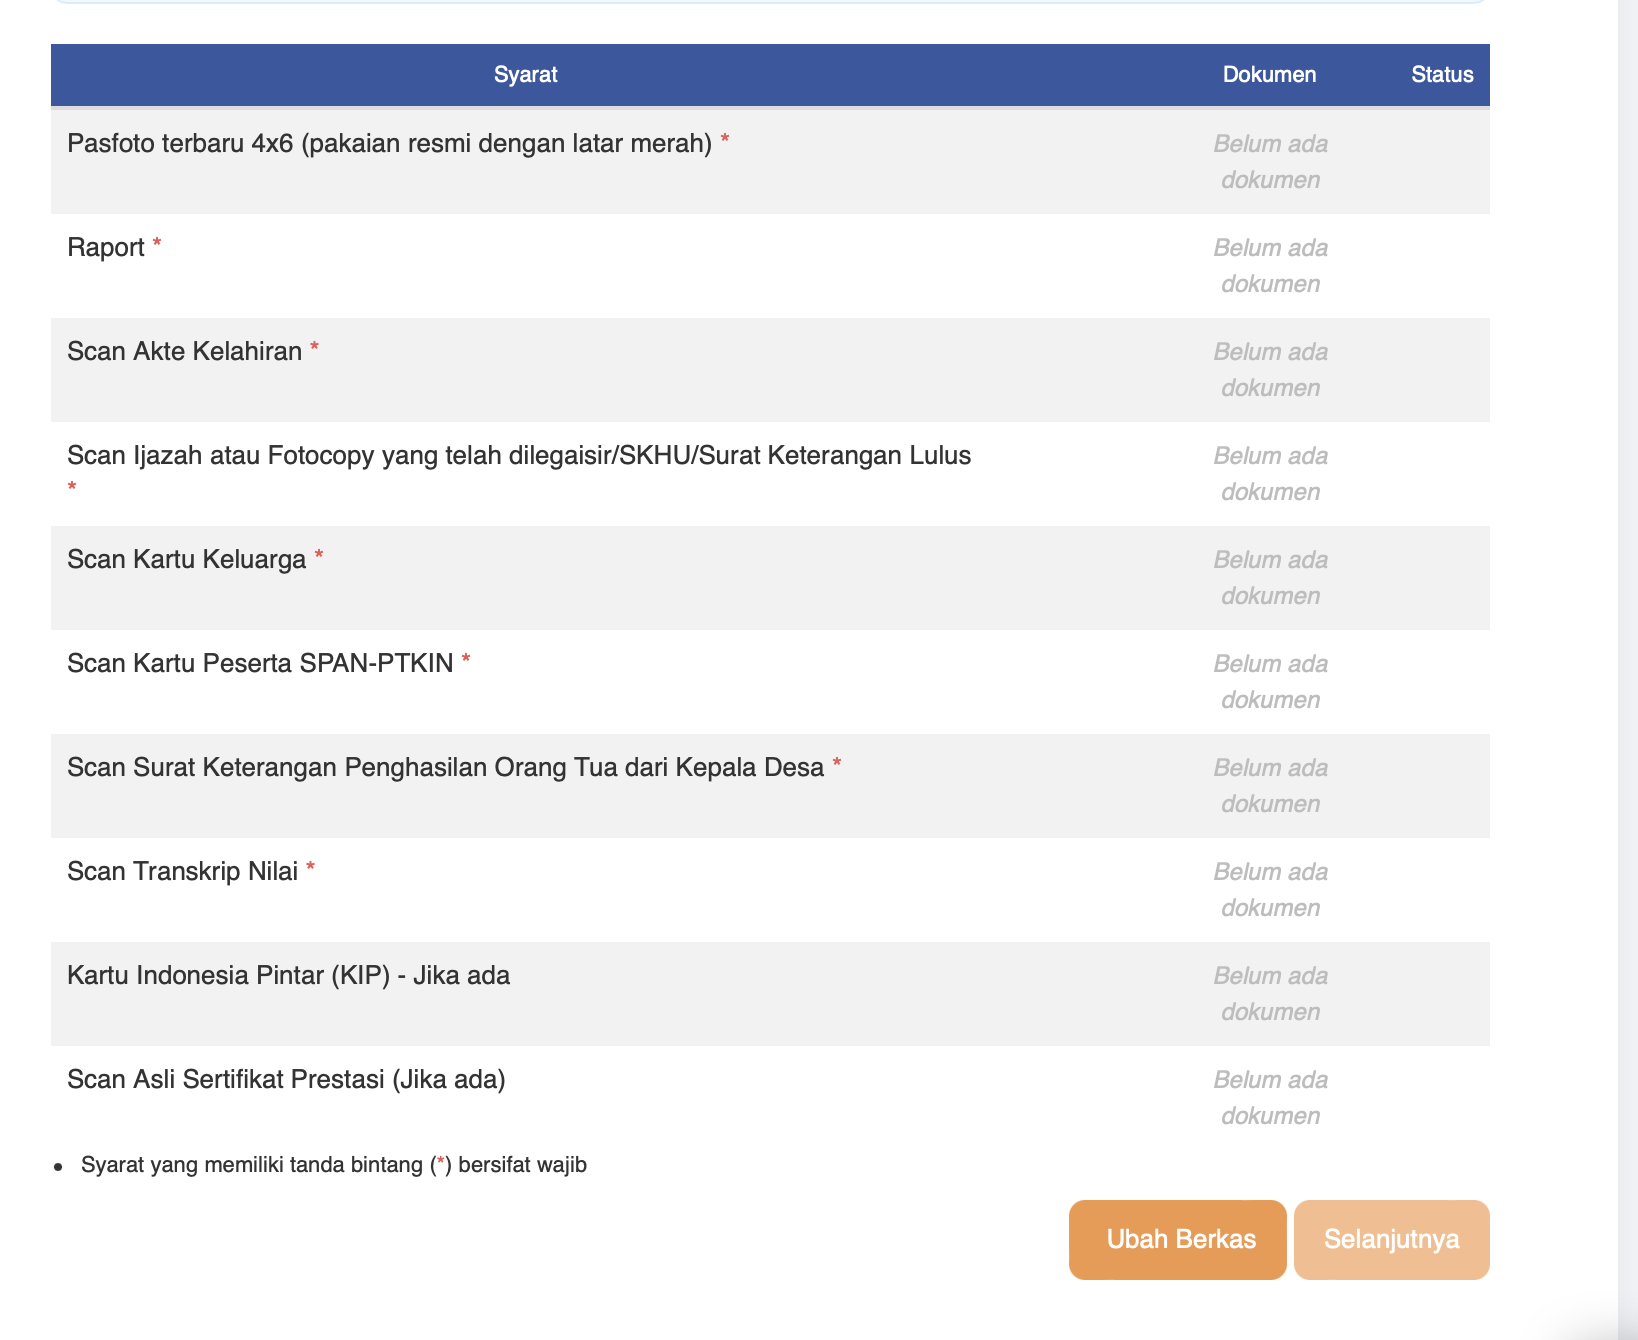Click Belum ada dokumen beside Raport

point(1270,264)
